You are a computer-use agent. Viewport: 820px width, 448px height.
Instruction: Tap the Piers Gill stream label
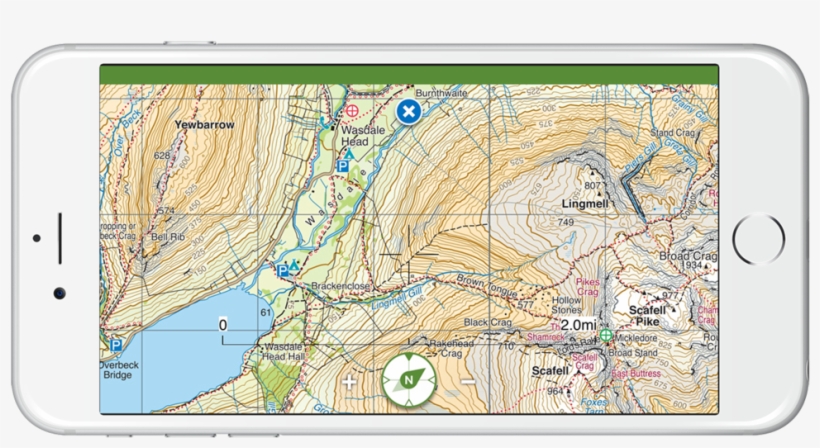click(641, 158)
